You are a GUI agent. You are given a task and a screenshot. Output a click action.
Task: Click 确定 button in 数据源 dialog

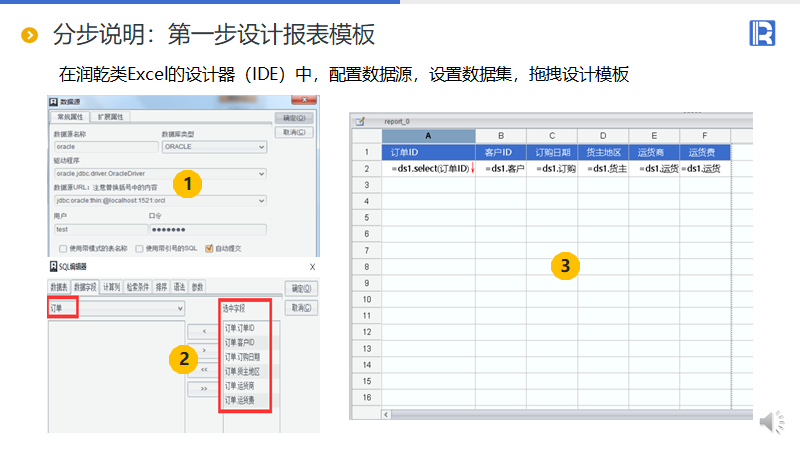pos(293,117)
